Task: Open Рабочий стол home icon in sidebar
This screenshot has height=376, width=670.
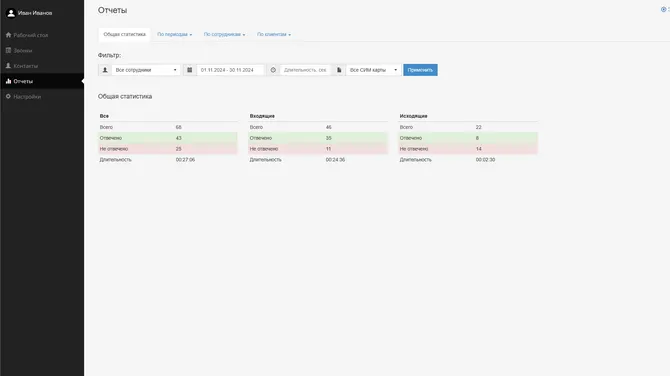Action: [8, 35]
